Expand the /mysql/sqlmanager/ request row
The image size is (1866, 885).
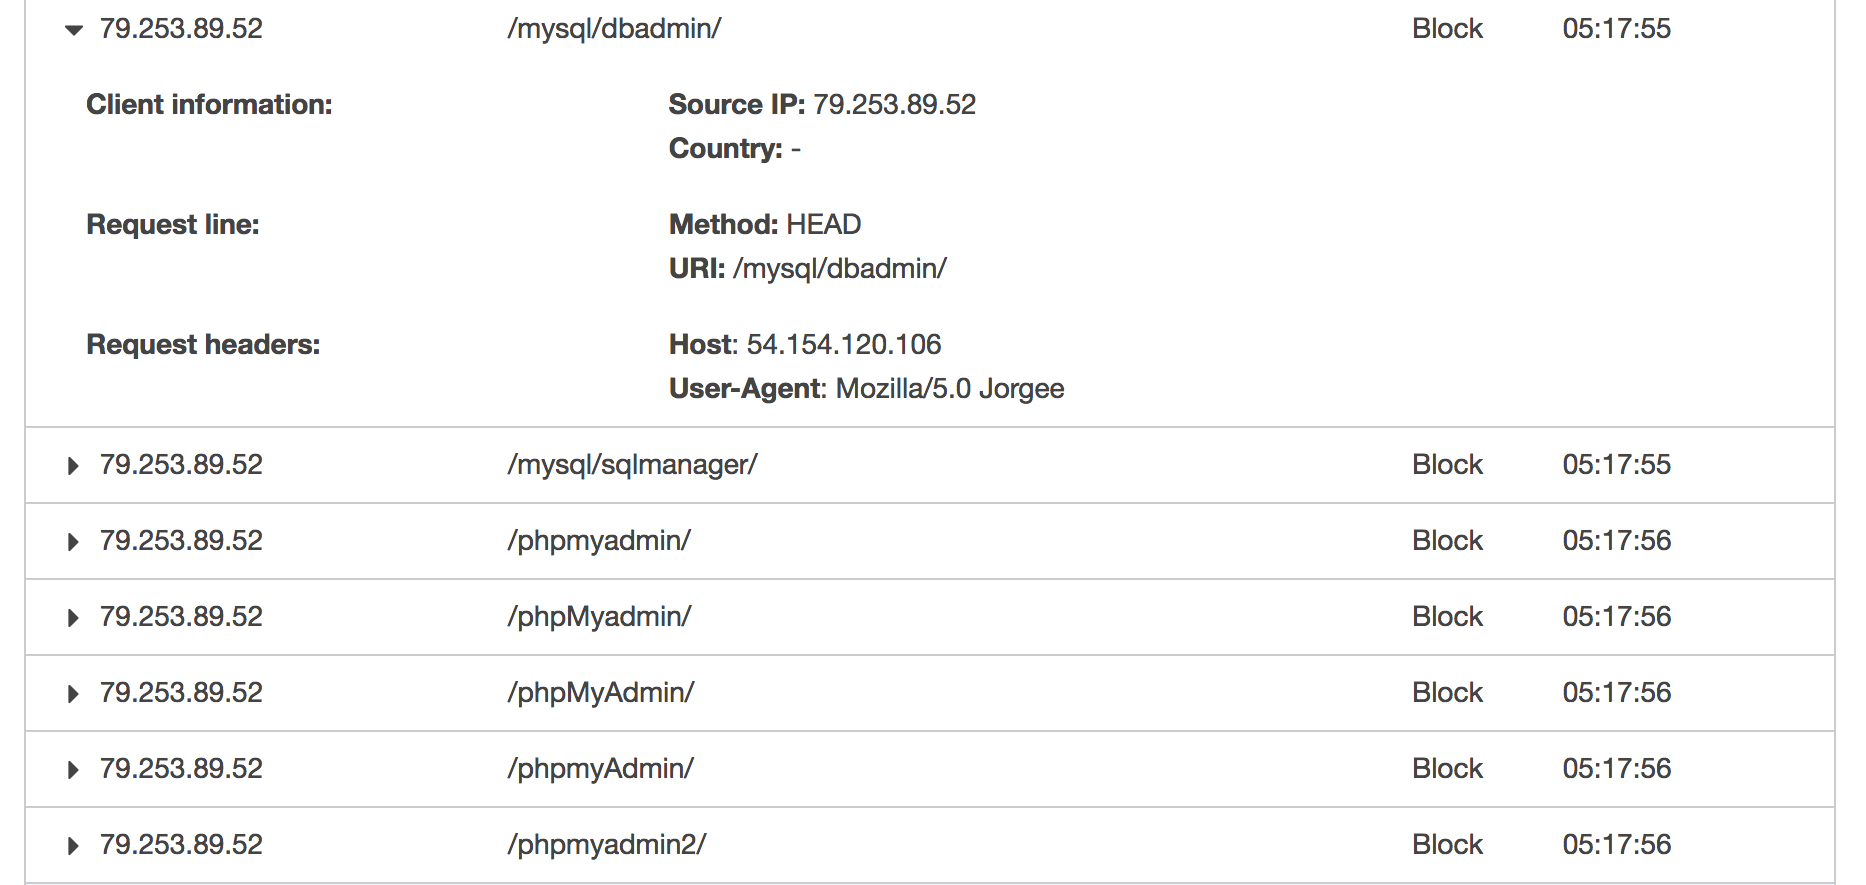coord(73,466)
